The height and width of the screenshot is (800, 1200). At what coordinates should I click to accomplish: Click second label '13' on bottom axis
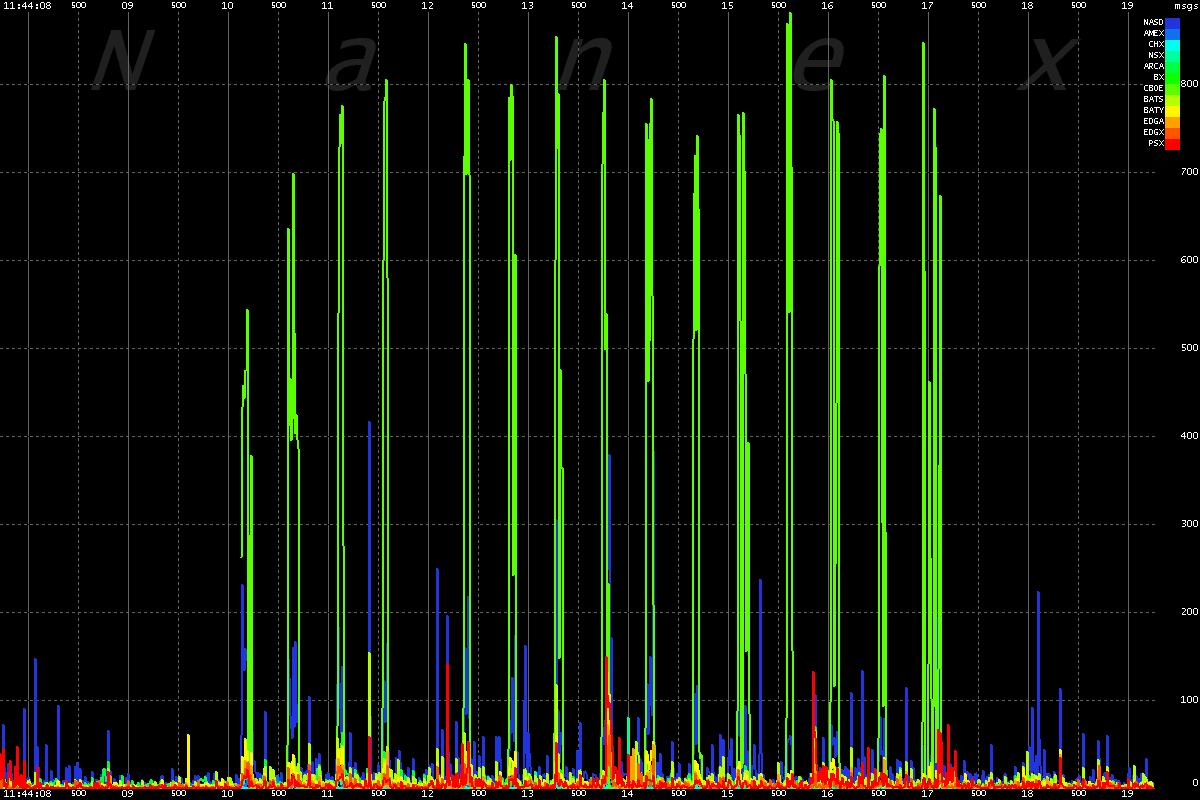527,794
